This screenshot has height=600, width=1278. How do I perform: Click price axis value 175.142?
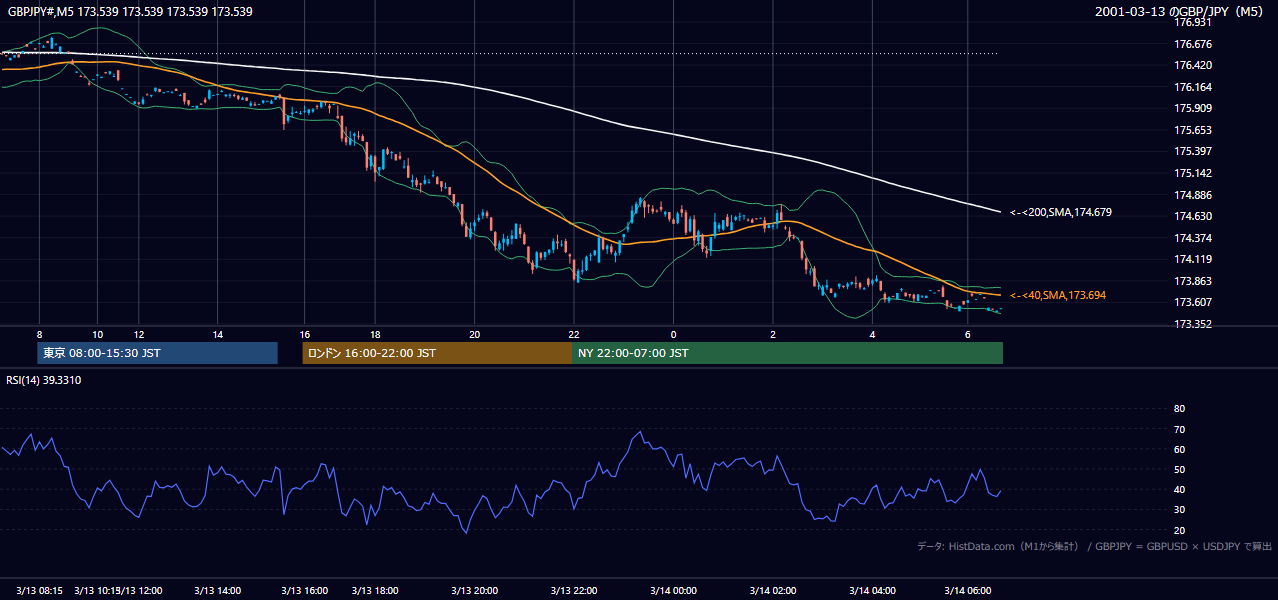point(1193,173)
